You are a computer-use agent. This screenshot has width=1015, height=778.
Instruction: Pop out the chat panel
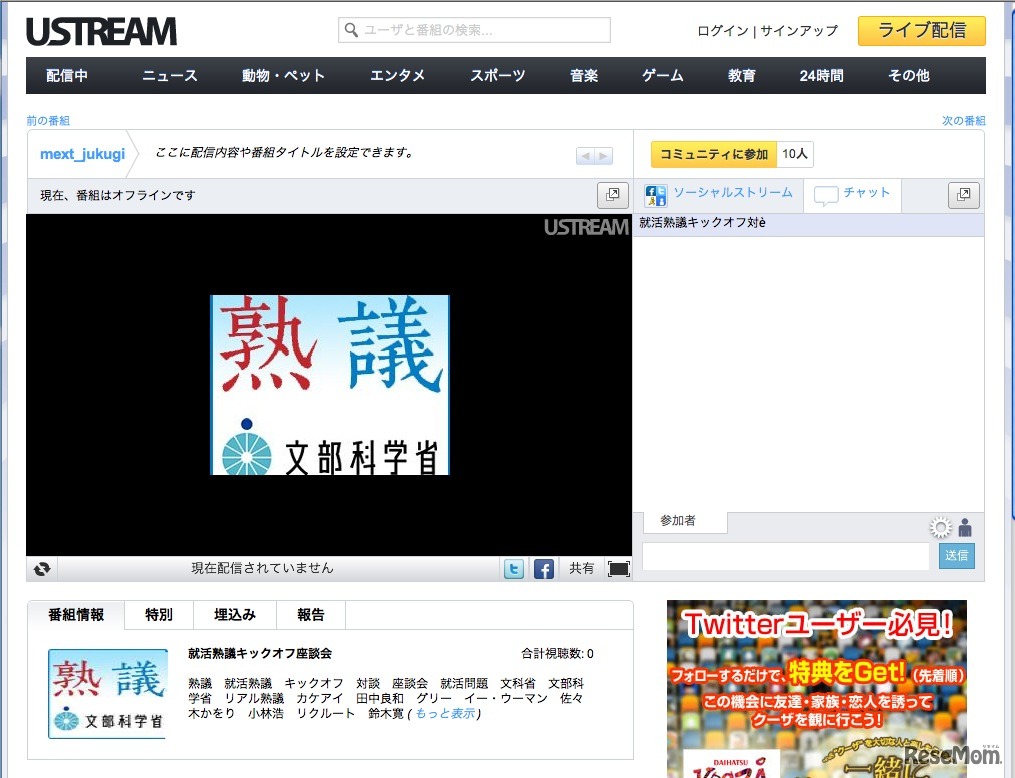pos(963,195)
